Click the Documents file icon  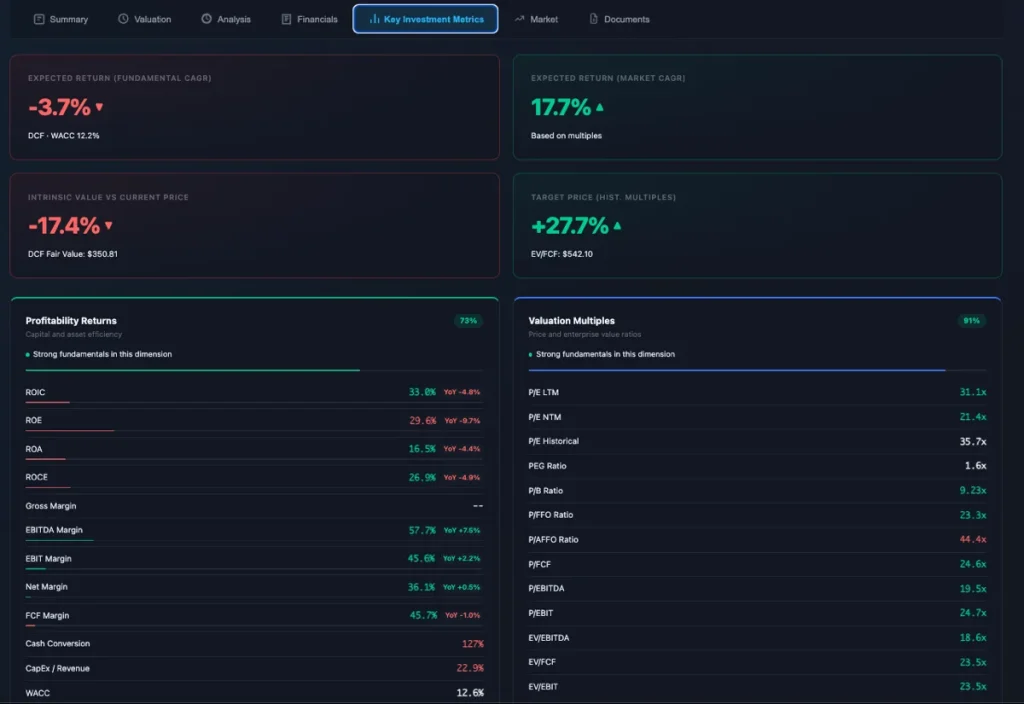[x=594, y=19]
